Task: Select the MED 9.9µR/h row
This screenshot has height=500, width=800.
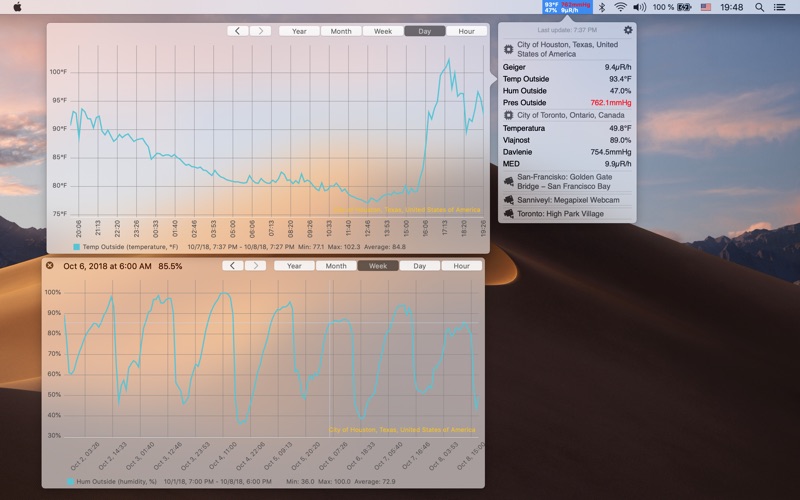Action: [x=567, y=164]
